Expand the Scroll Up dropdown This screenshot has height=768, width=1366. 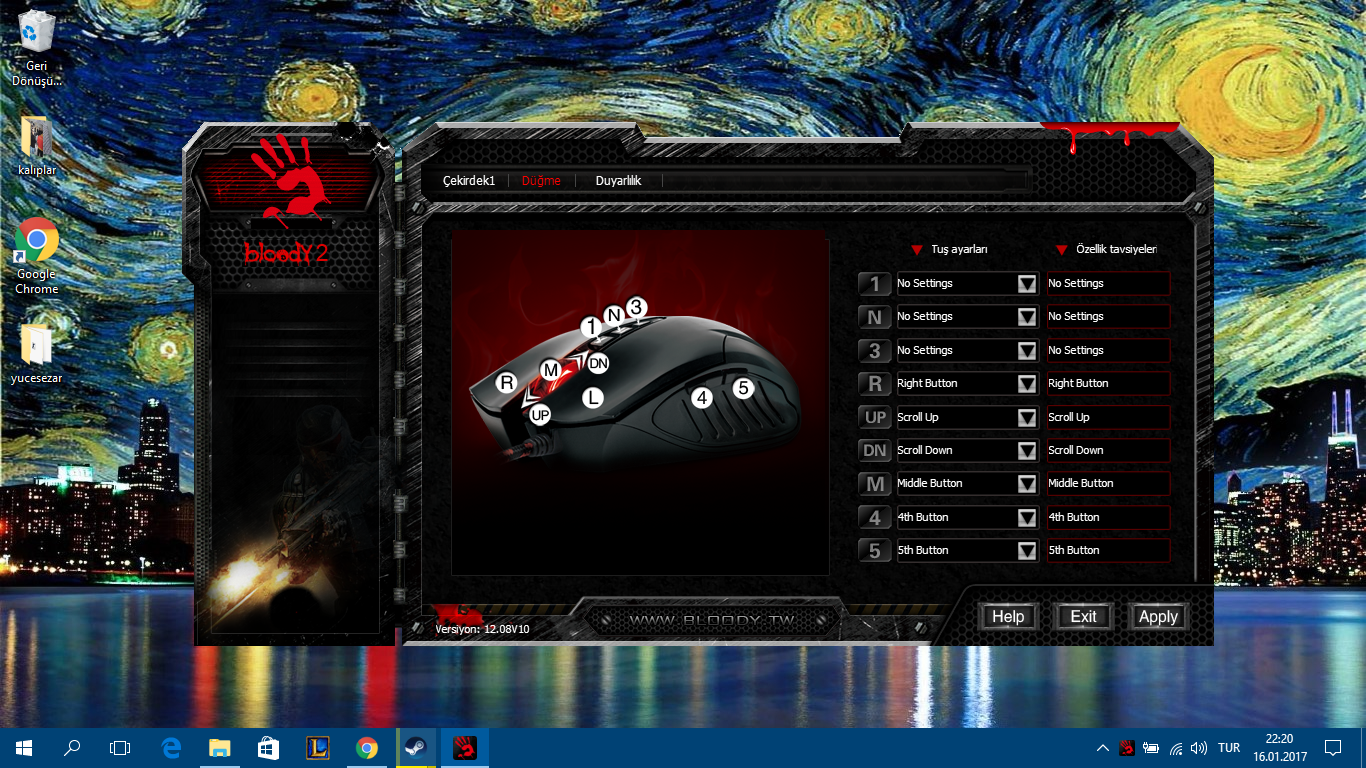tap(1026, 418)
